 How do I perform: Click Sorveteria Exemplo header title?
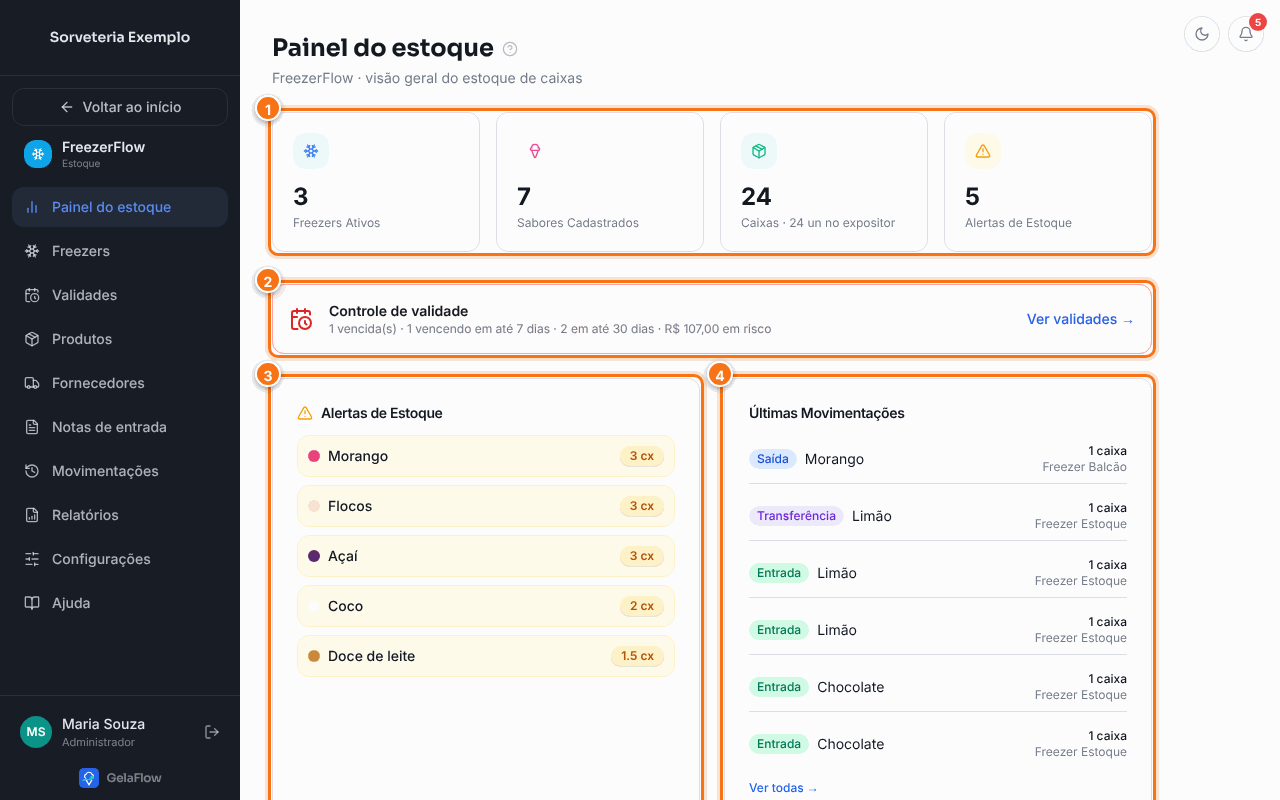[x=120, y=37]
